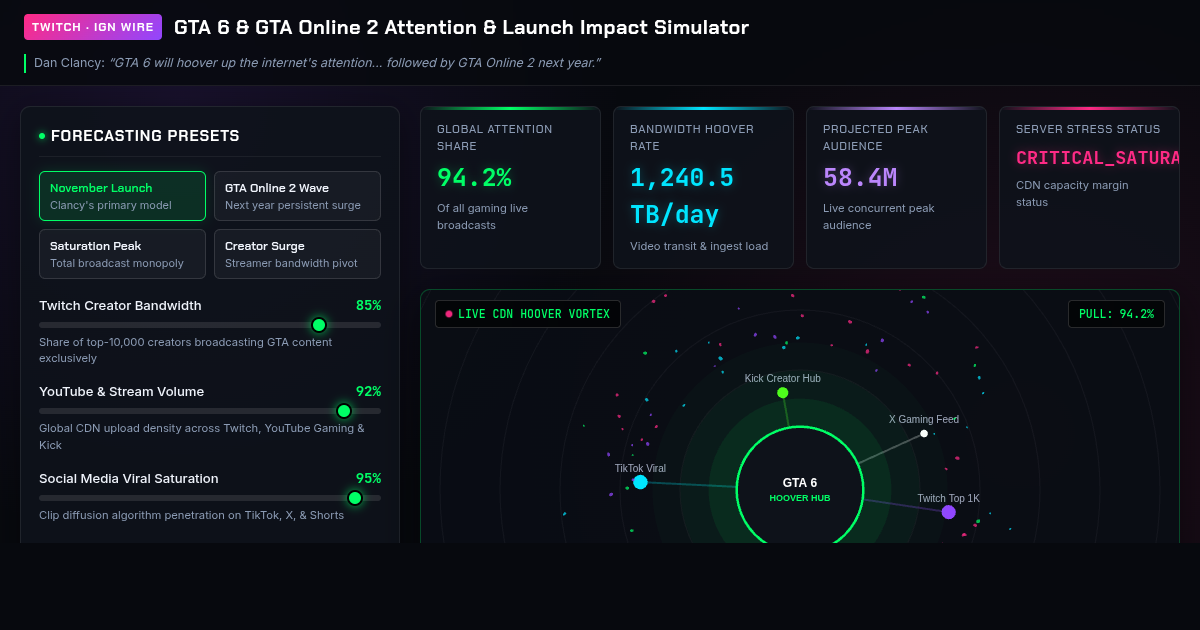
Task: Select the GTA Online 2 Wave preset
Action: pos(297,196)
